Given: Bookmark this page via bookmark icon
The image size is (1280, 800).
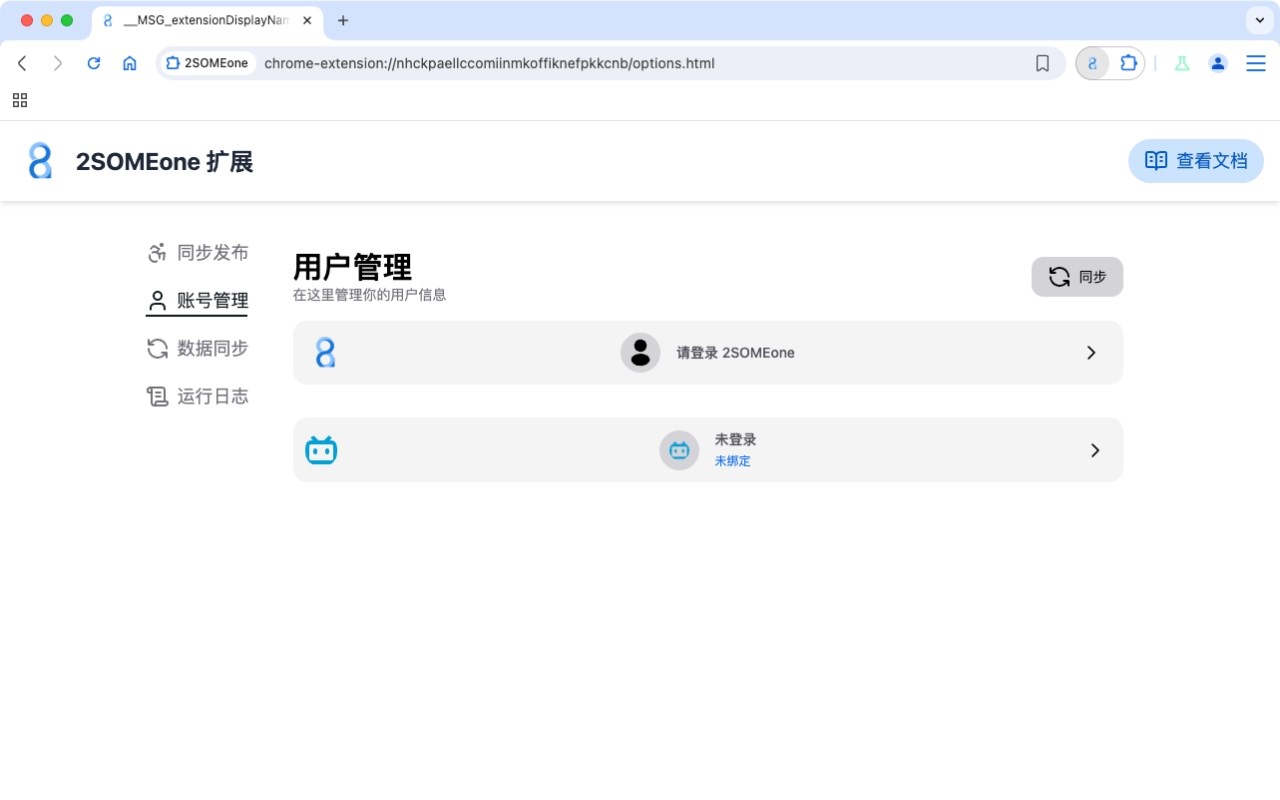Looking at the screenshot, I should coord(1042,63).
